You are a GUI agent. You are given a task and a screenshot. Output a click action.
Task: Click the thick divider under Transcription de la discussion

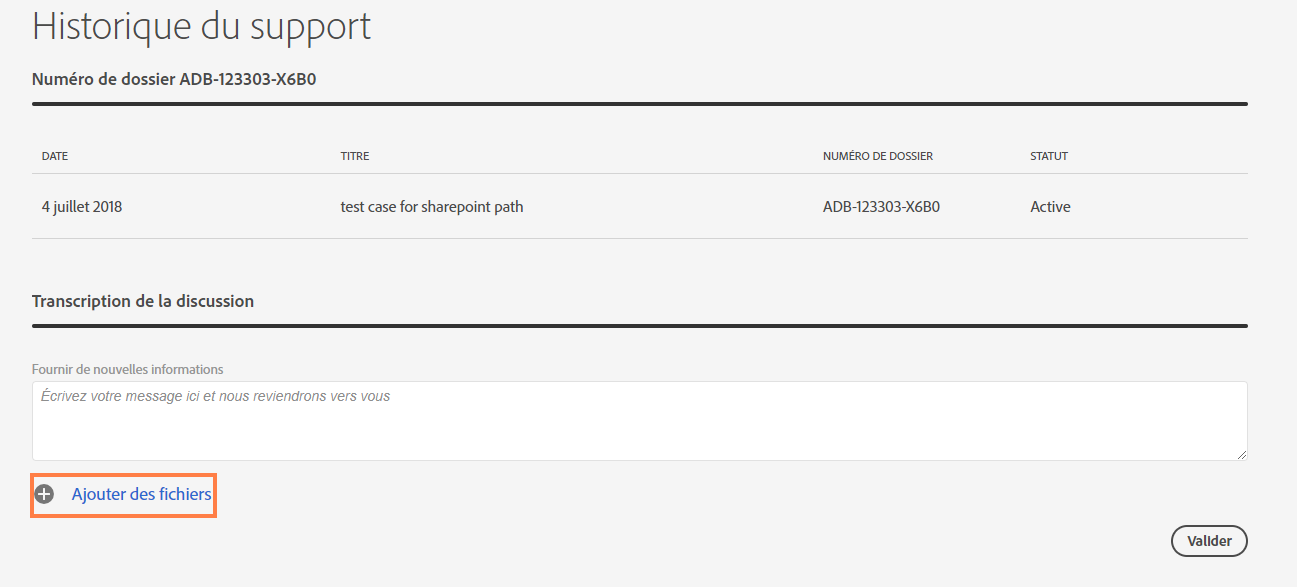(639, 325)
